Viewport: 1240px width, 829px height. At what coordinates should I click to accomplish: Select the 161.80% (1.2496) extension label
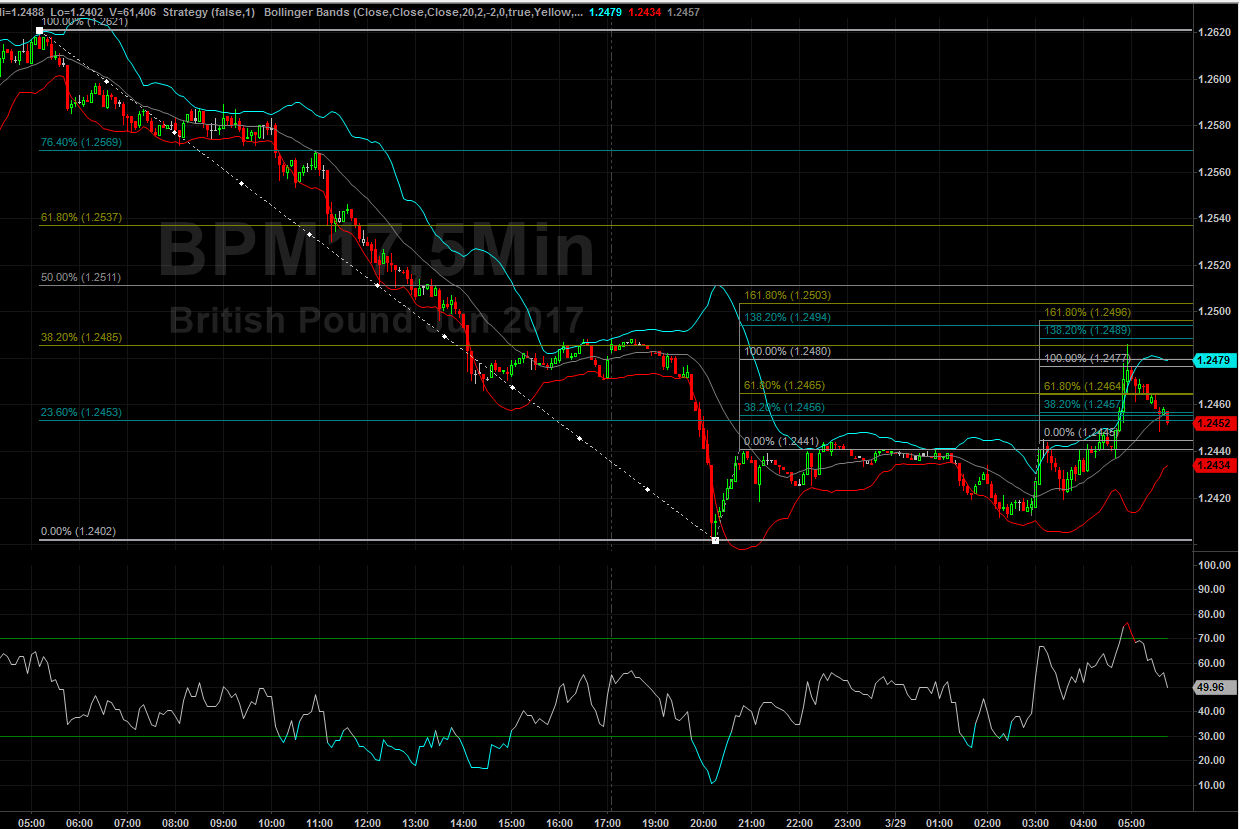[x=1088, y=312]
